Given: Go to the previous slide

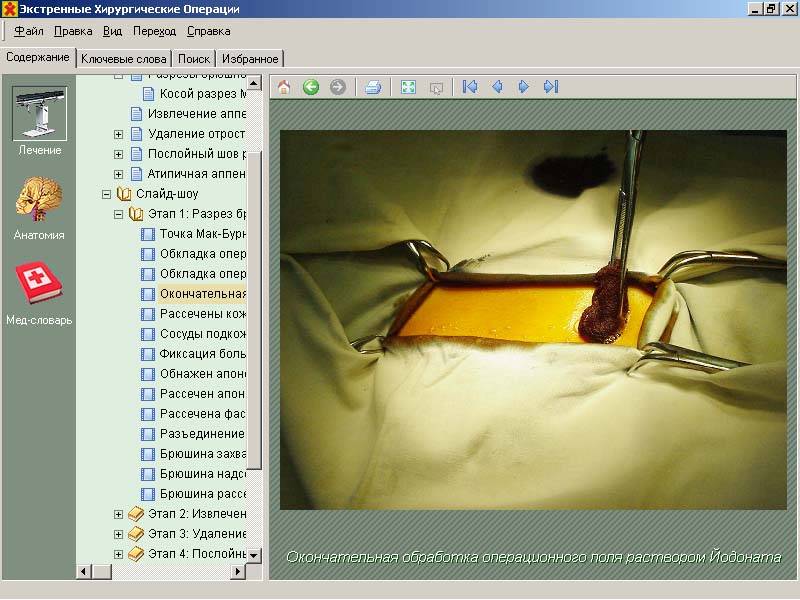Looking at the screenshot, I should (497, 87).
